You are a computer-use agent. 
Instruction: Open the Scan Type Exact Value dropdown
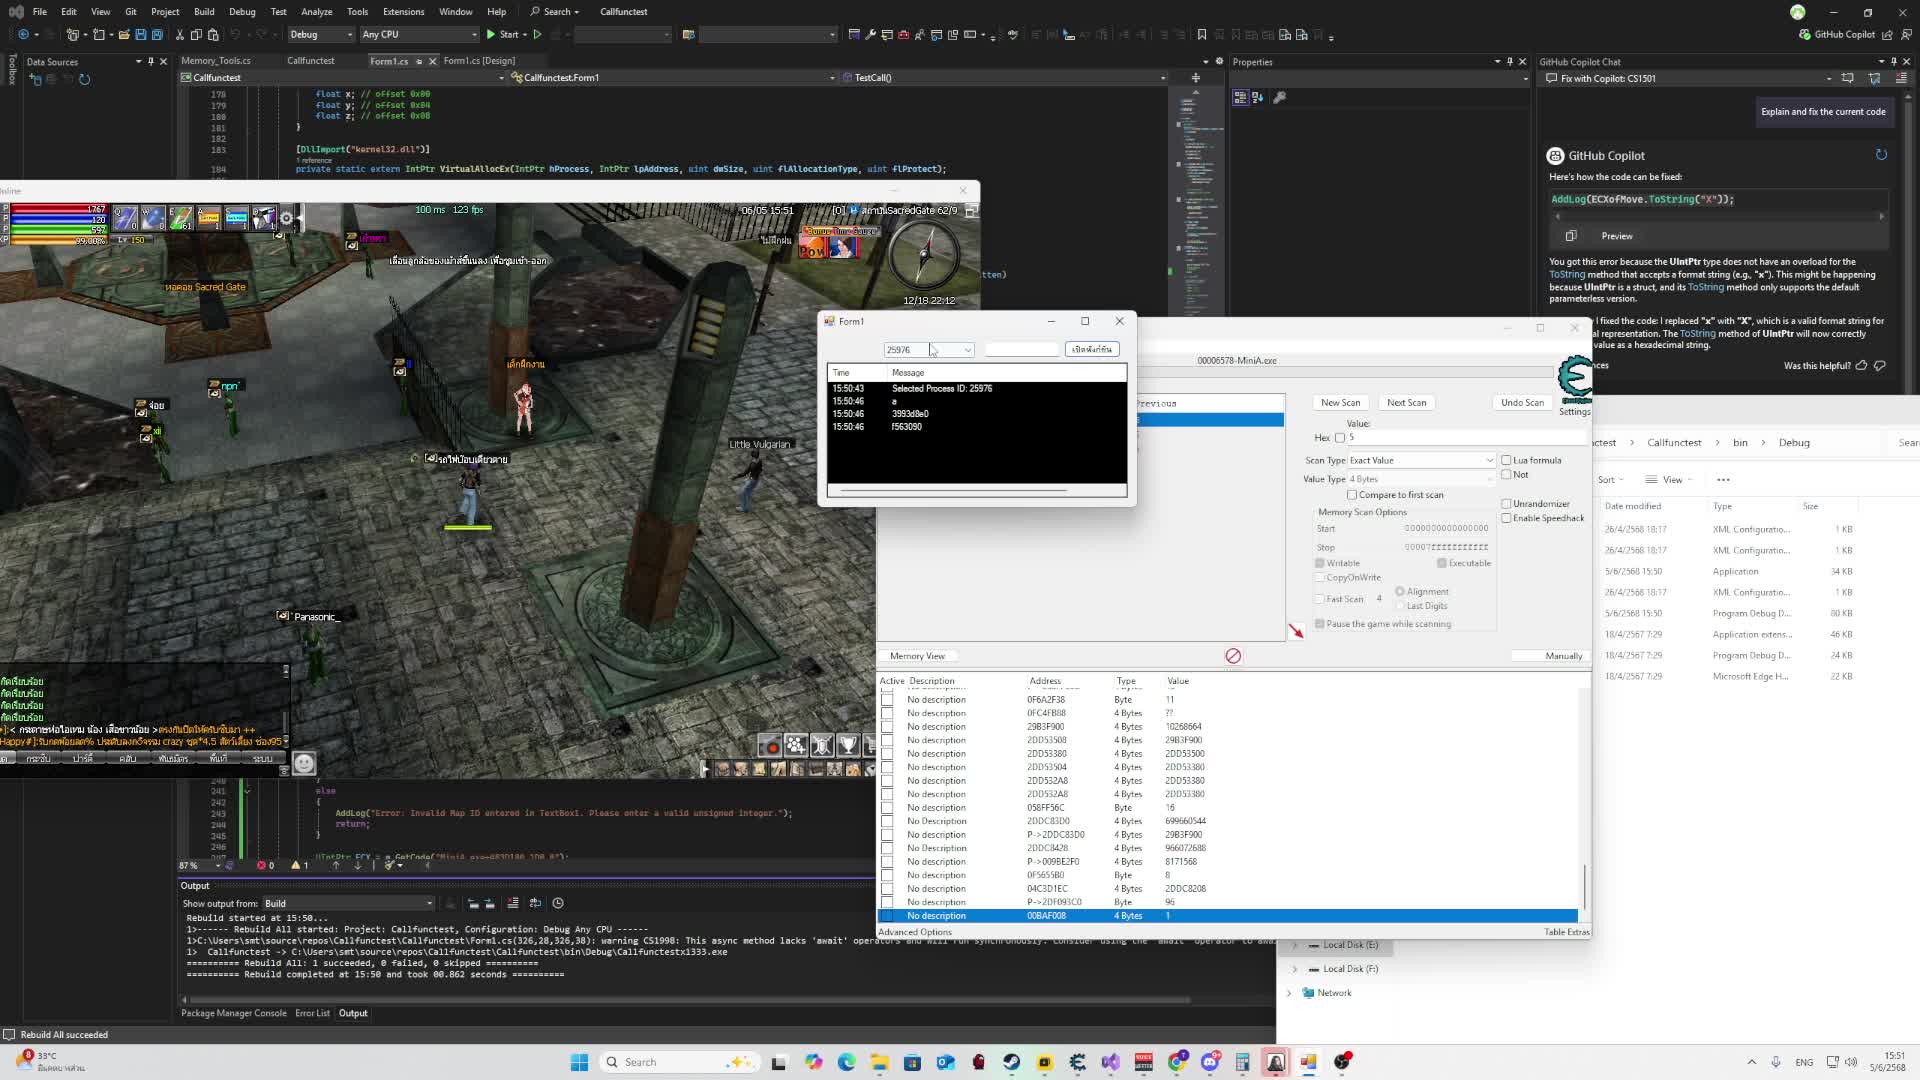click(x=1420, y=460)
